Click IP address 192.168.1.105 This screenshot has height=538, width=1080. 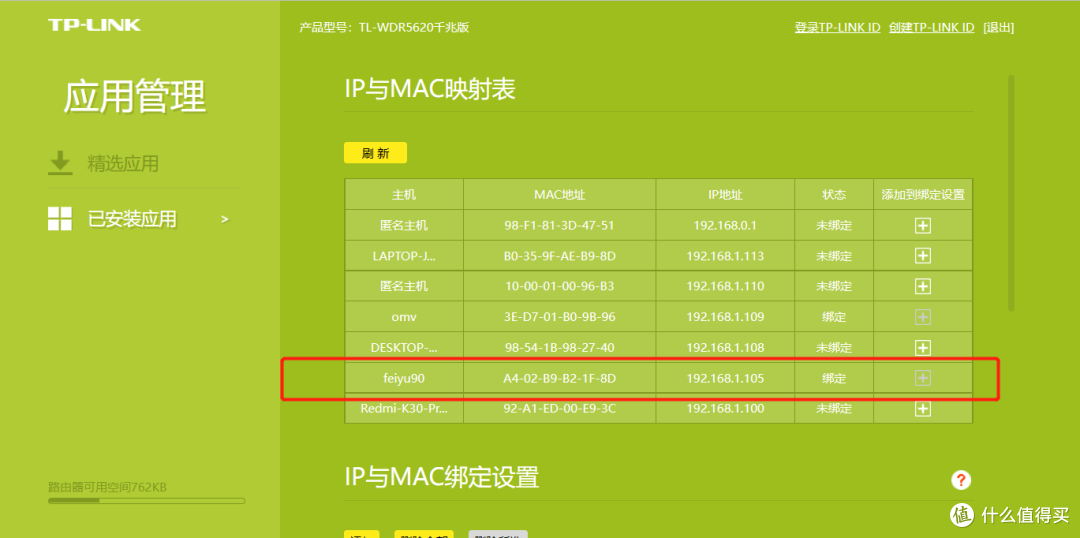pos(725,378)
